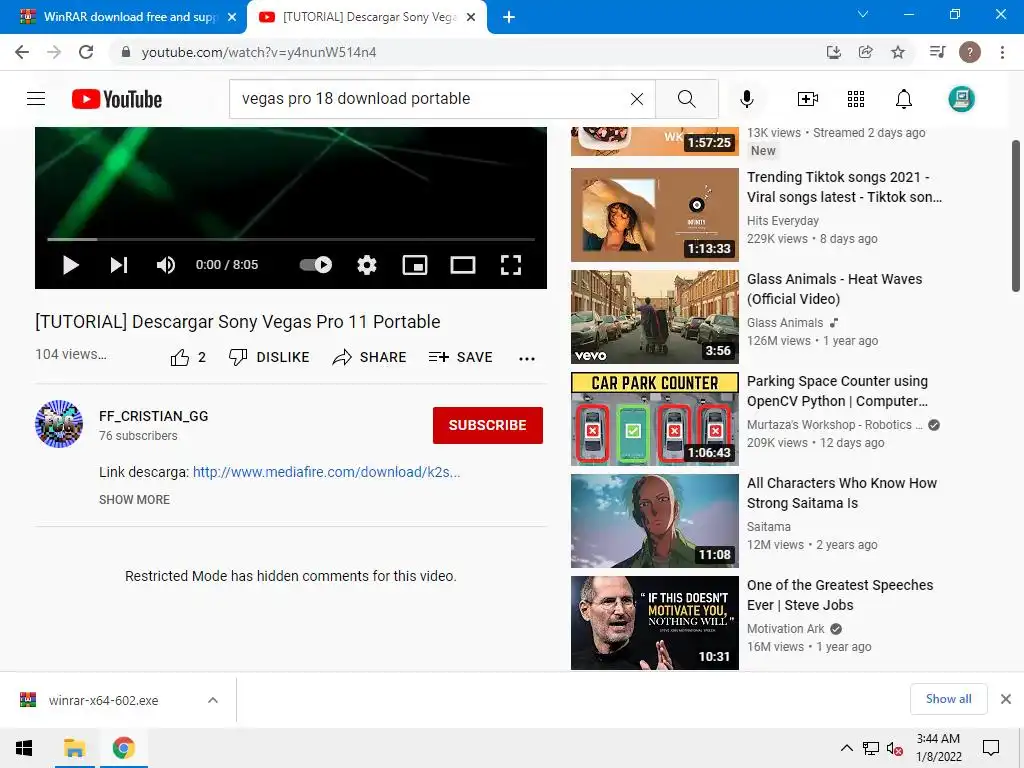This screenshot has height=768, width=1024.
Task: Enable theater mode in the player
Action: click(462, 264)
